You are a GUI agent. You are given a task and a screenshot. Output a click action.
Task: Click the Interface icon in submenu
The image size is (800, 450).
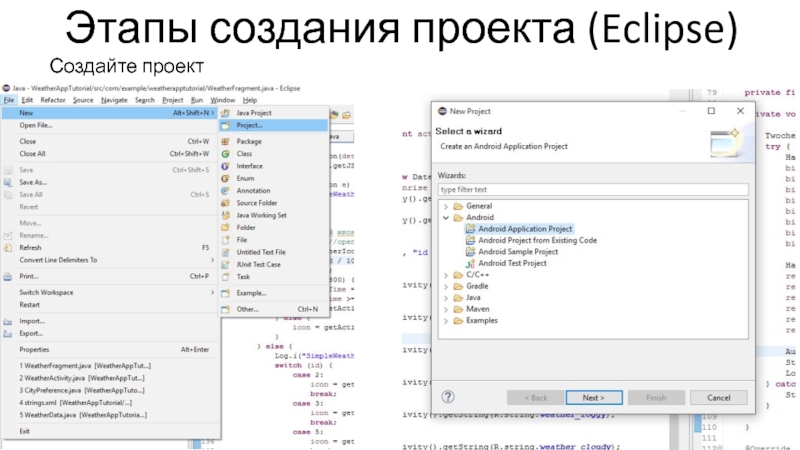coord(225,166)
